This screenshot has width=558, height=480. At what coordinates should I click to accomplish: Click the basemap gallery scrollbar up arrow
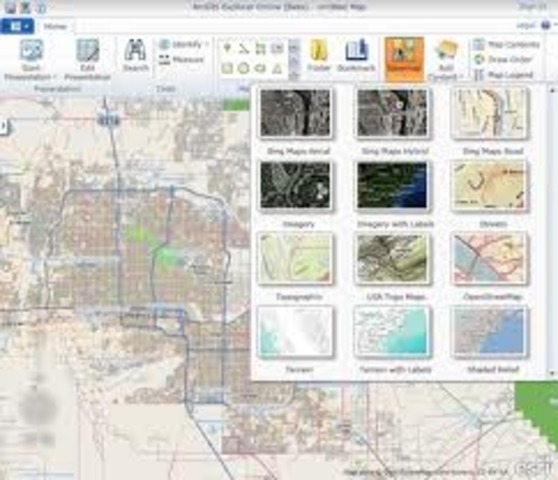tap(552, 90)
